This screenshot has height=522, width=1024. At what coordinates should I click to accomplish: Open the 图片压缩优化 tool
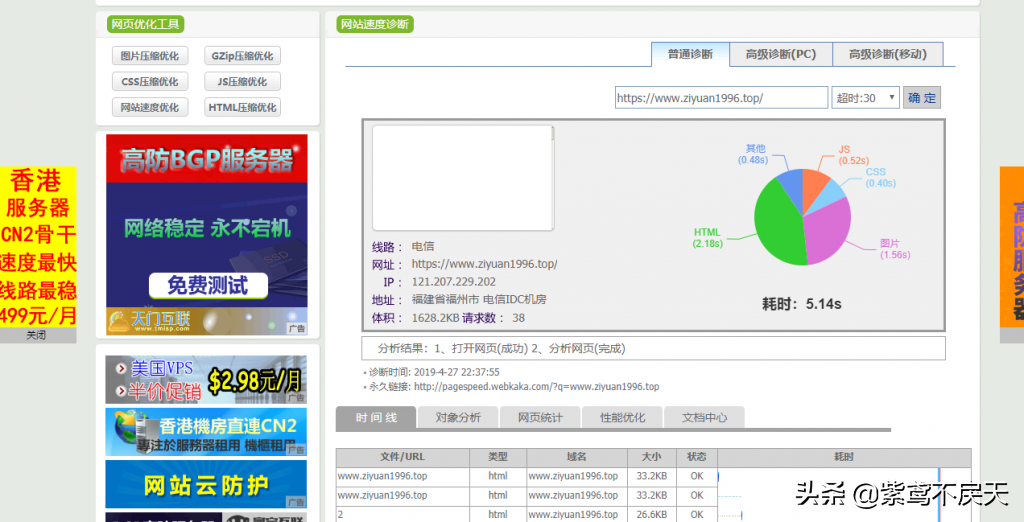pos(150,56)
